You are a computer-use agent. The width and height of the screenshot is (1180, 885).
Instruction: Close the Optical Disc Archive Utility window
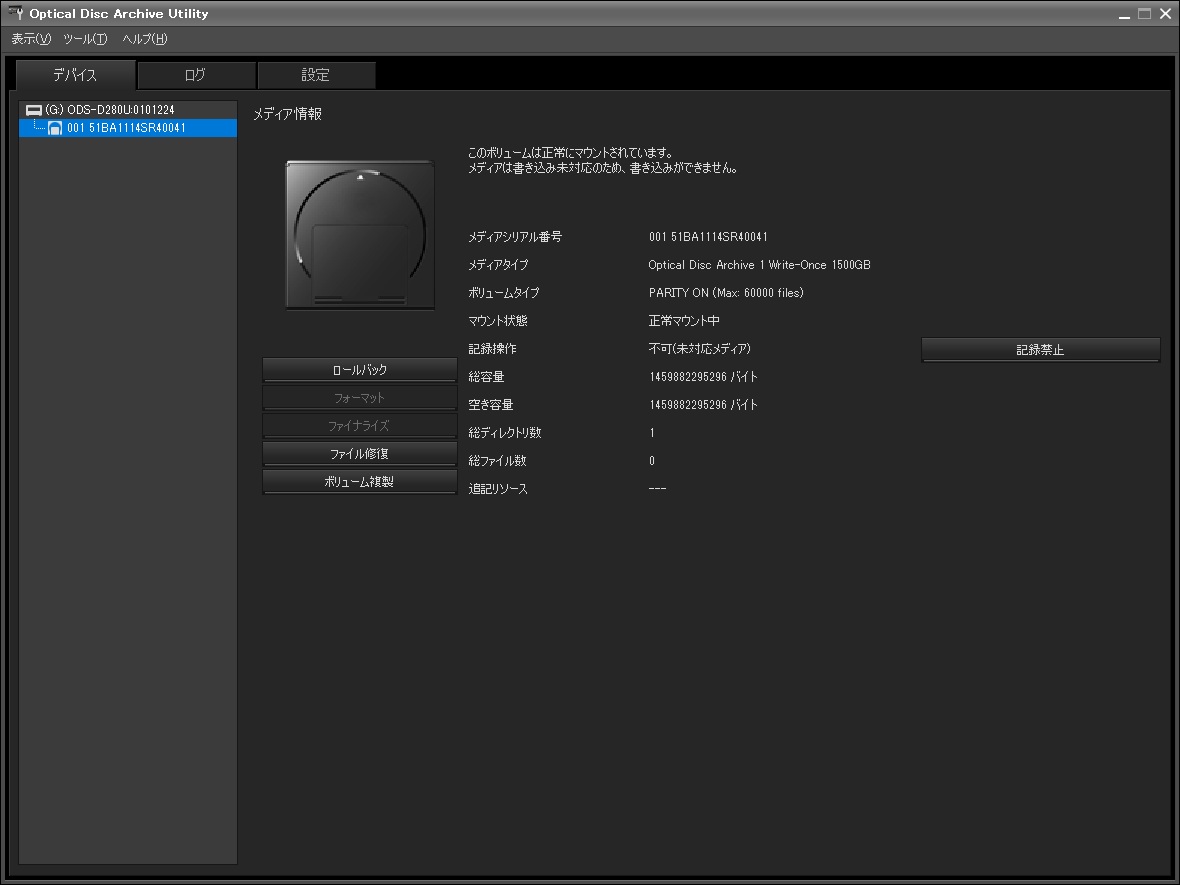pos(1166,14)
